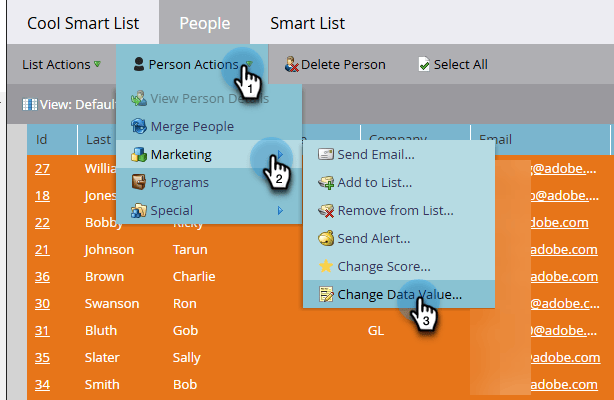Viewport: 614px width, 400px height.
Task: Open person Id 22 link
Action: click(42, 223)
